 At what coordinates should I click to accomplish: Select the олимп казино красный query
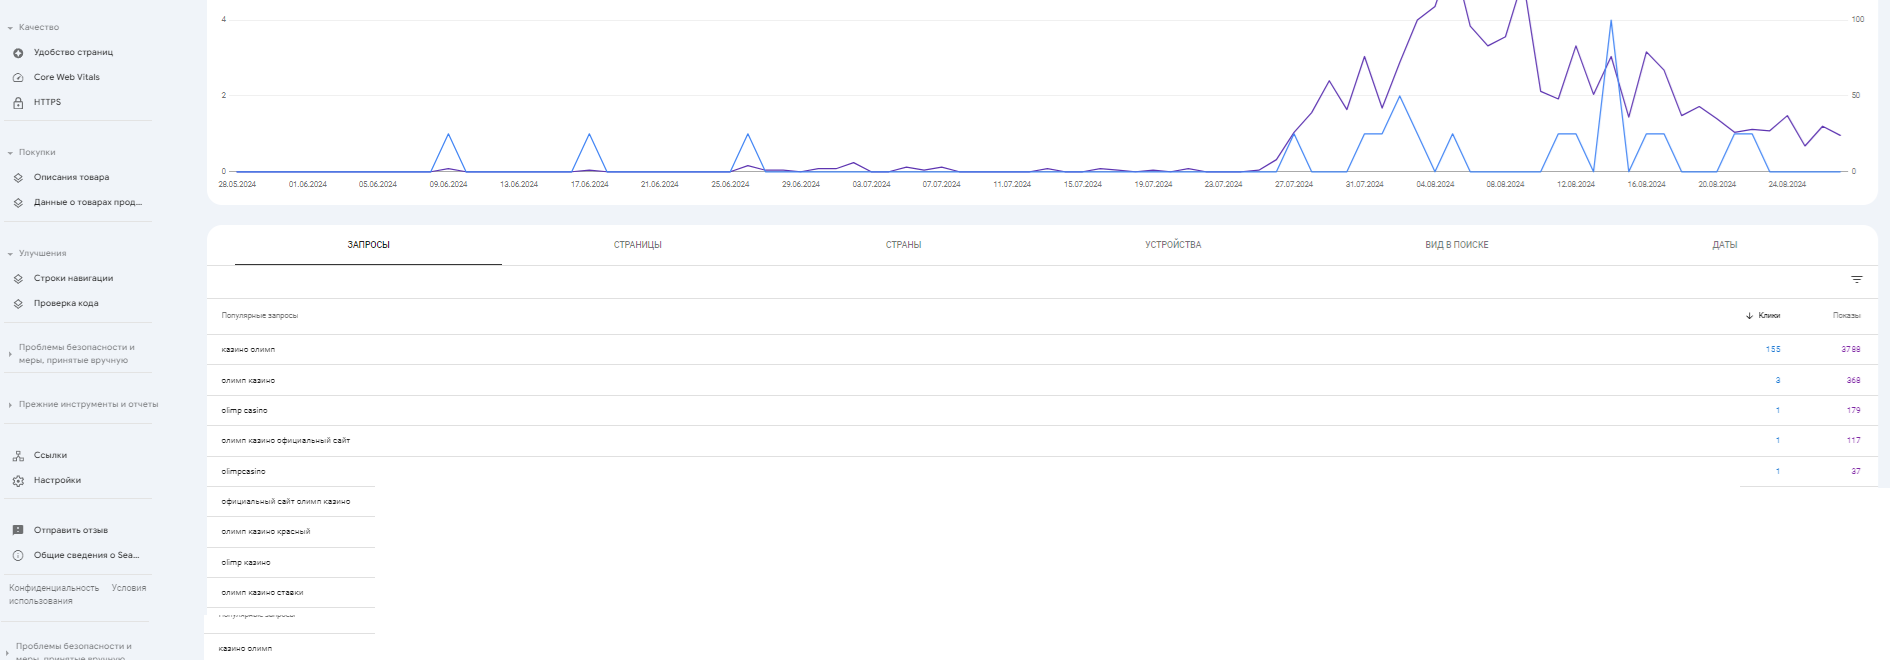pos(266,532)
